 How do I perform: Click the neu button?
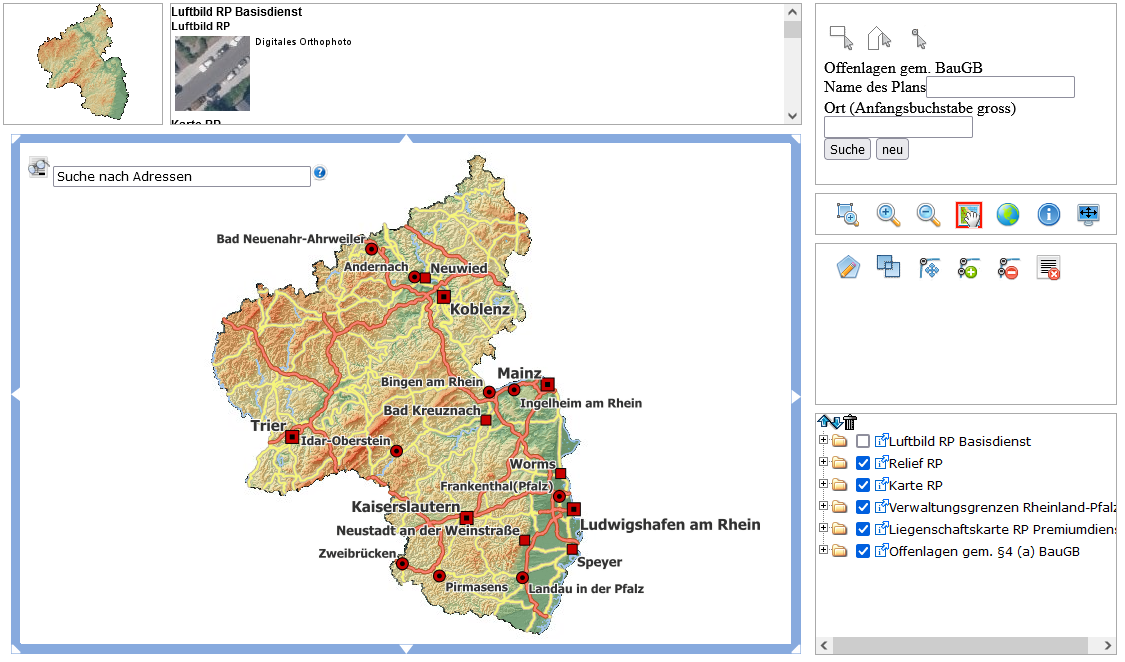coord(893,149)
